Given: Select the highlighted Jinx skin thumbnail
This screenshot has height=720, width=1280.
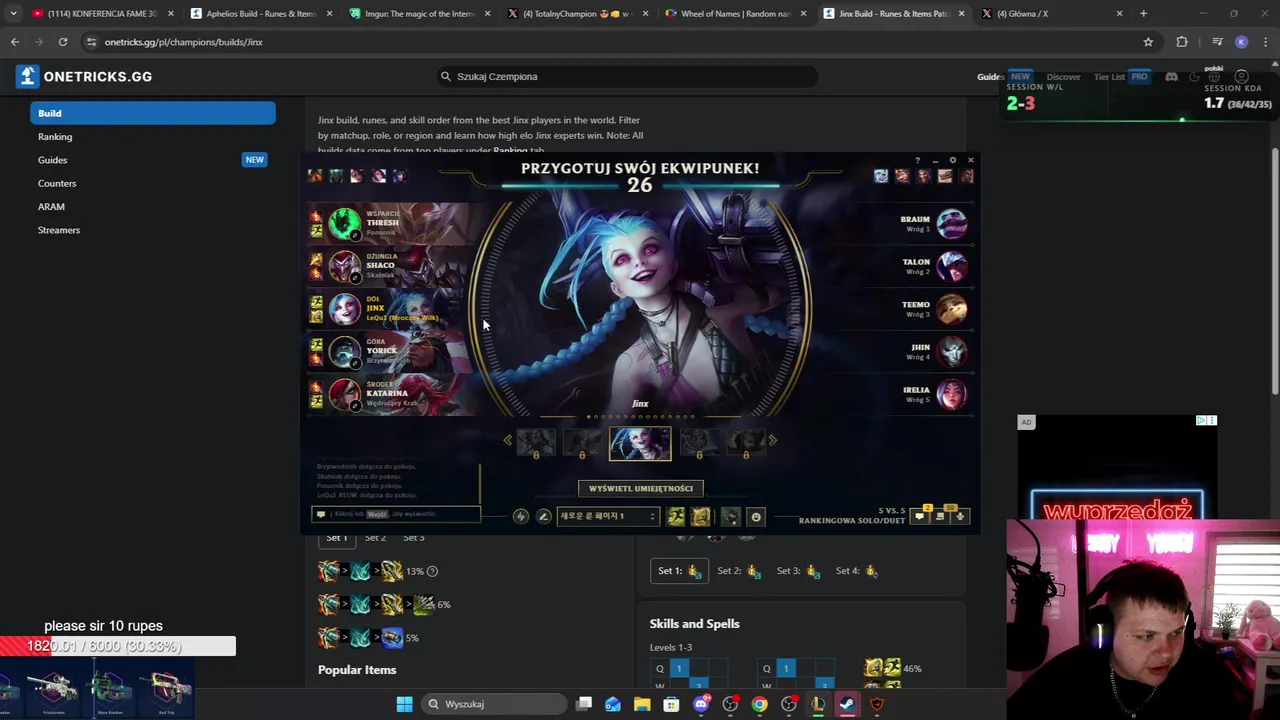Looking at the screenshot, I should (640, 443).
